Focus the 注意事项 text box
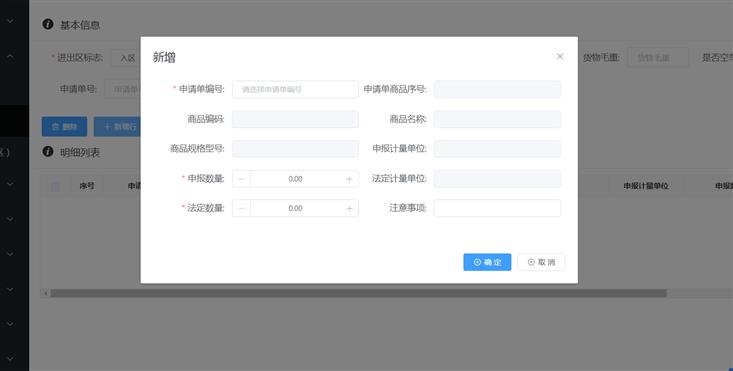Screen dimensions: 733x371 [497, 208]
